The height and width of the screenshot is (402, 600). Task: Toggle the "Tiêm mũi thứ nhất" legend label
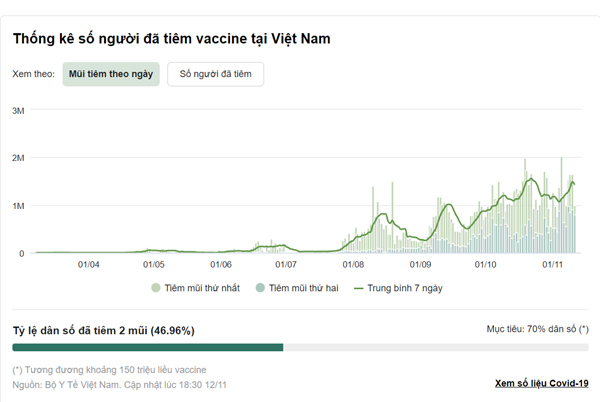point(200,287)
